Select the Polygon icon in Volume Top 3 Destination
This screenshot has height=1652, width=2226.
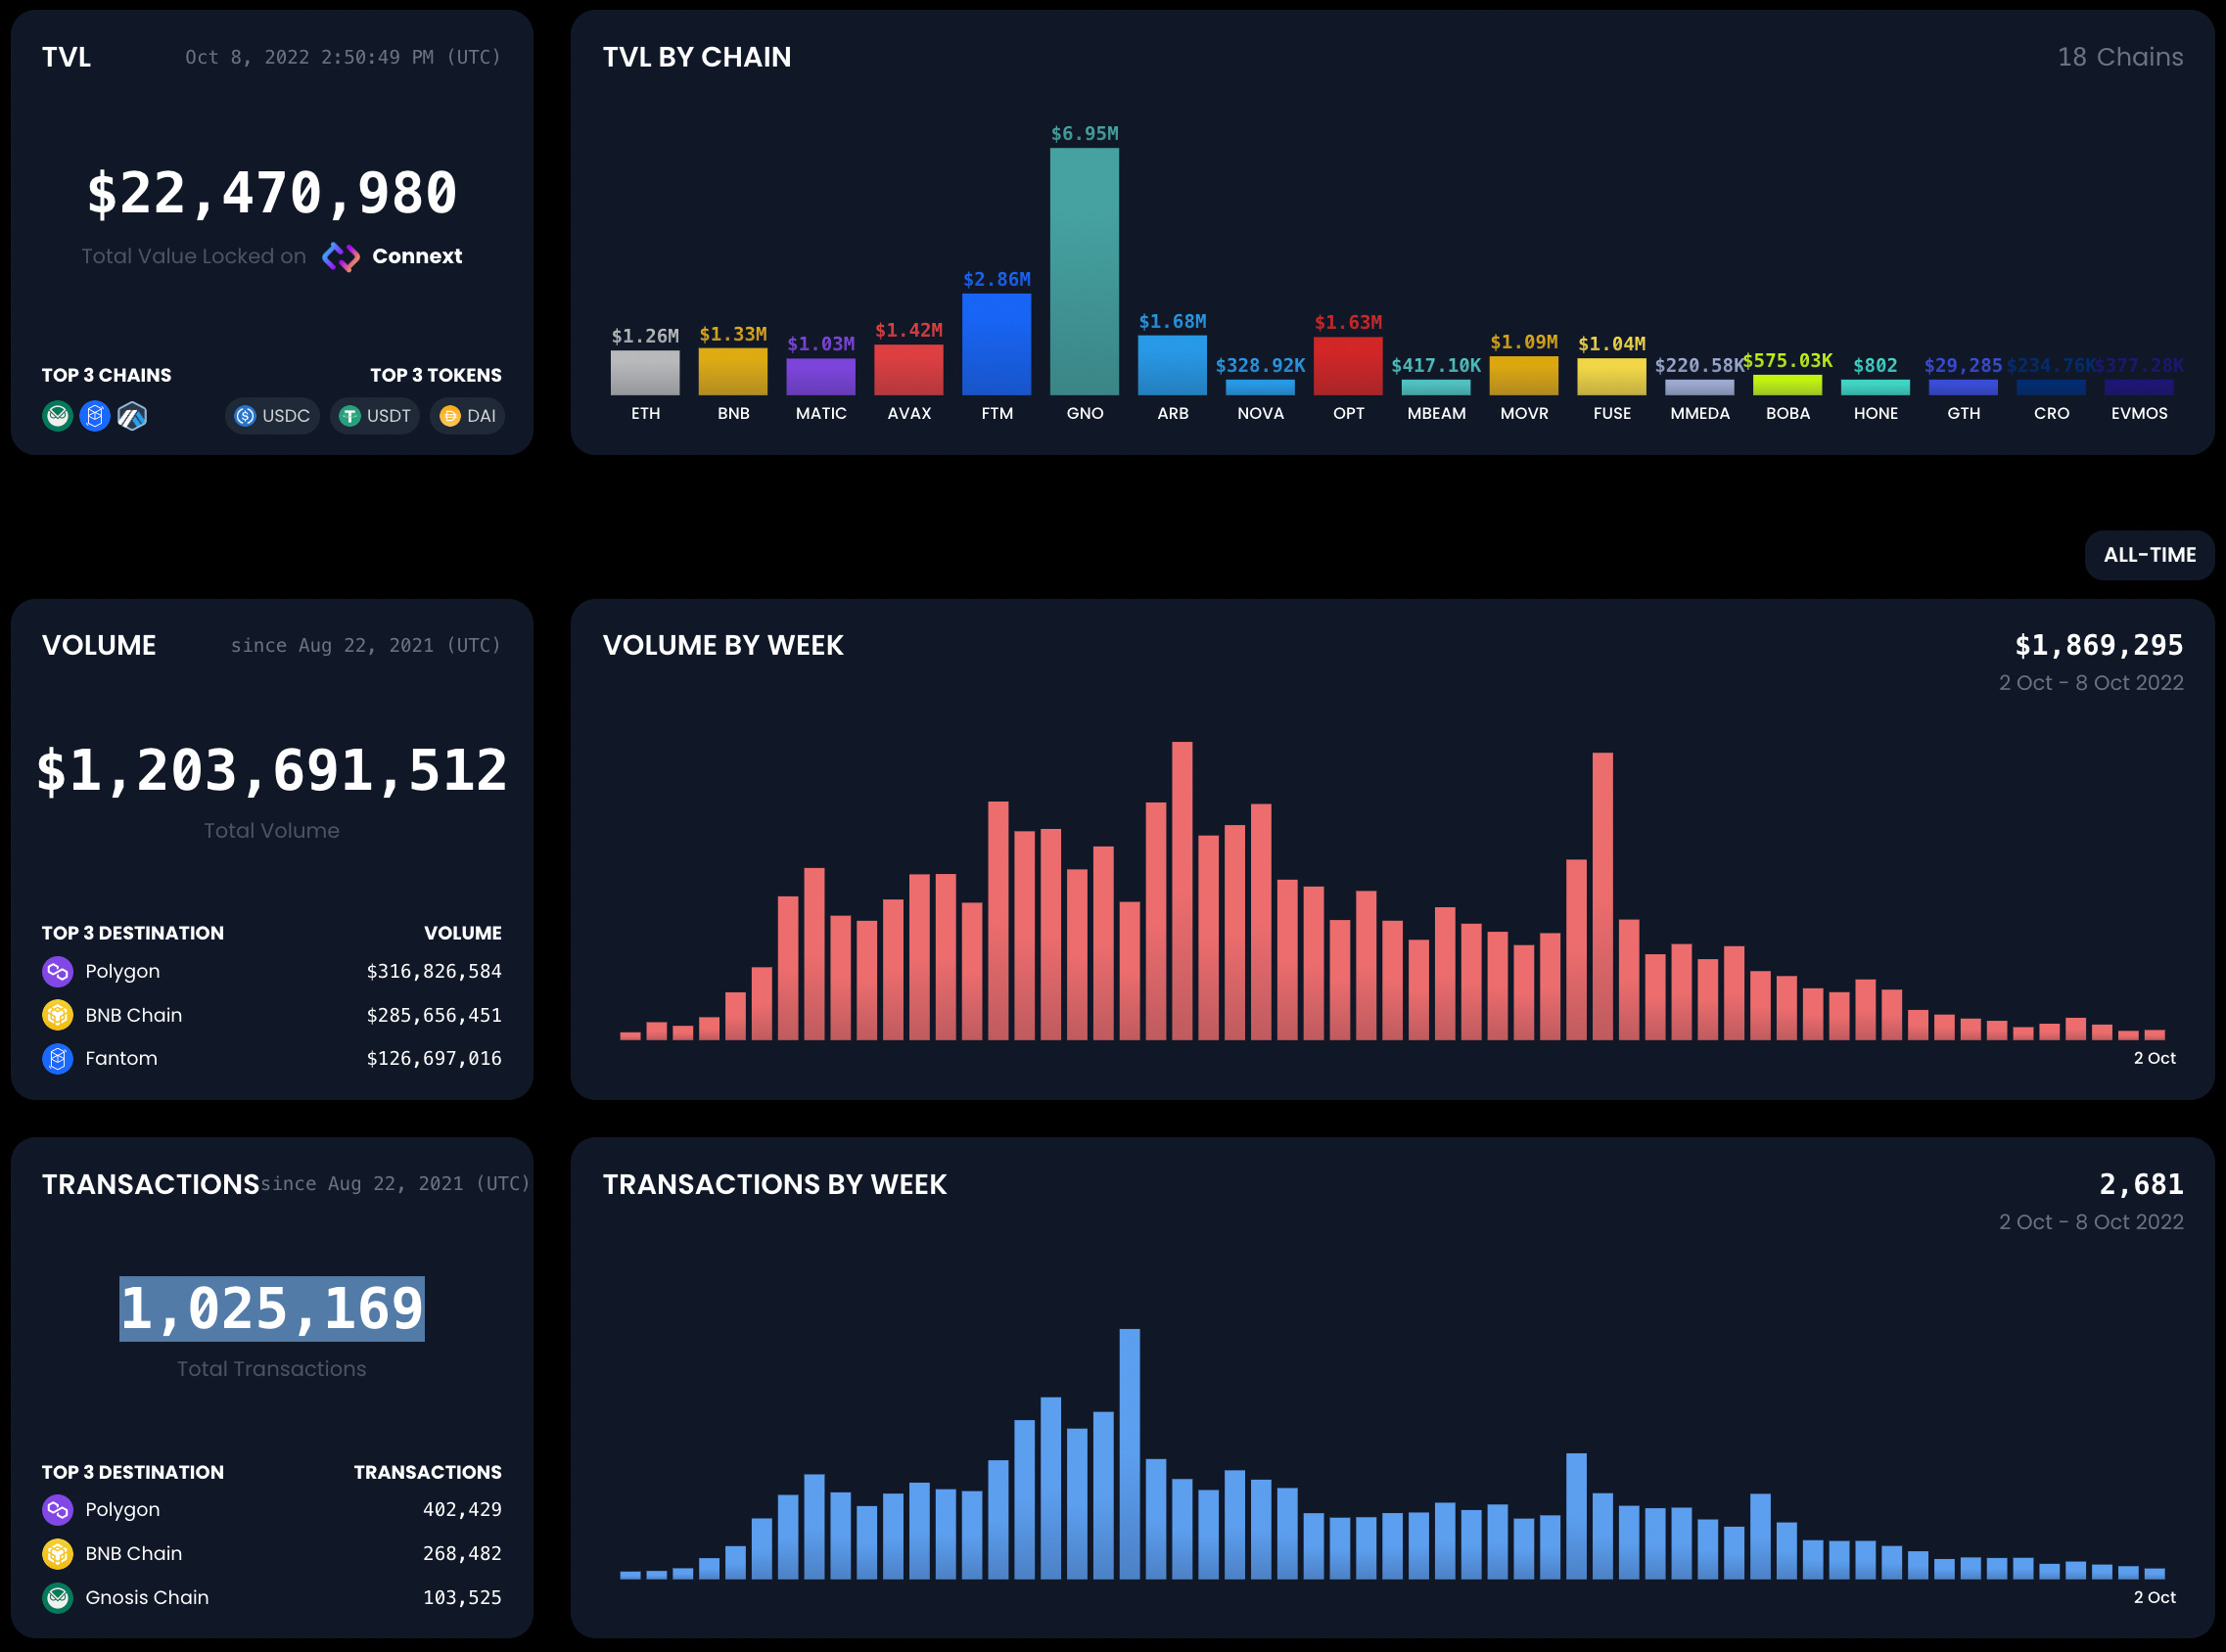coord(57,970)
